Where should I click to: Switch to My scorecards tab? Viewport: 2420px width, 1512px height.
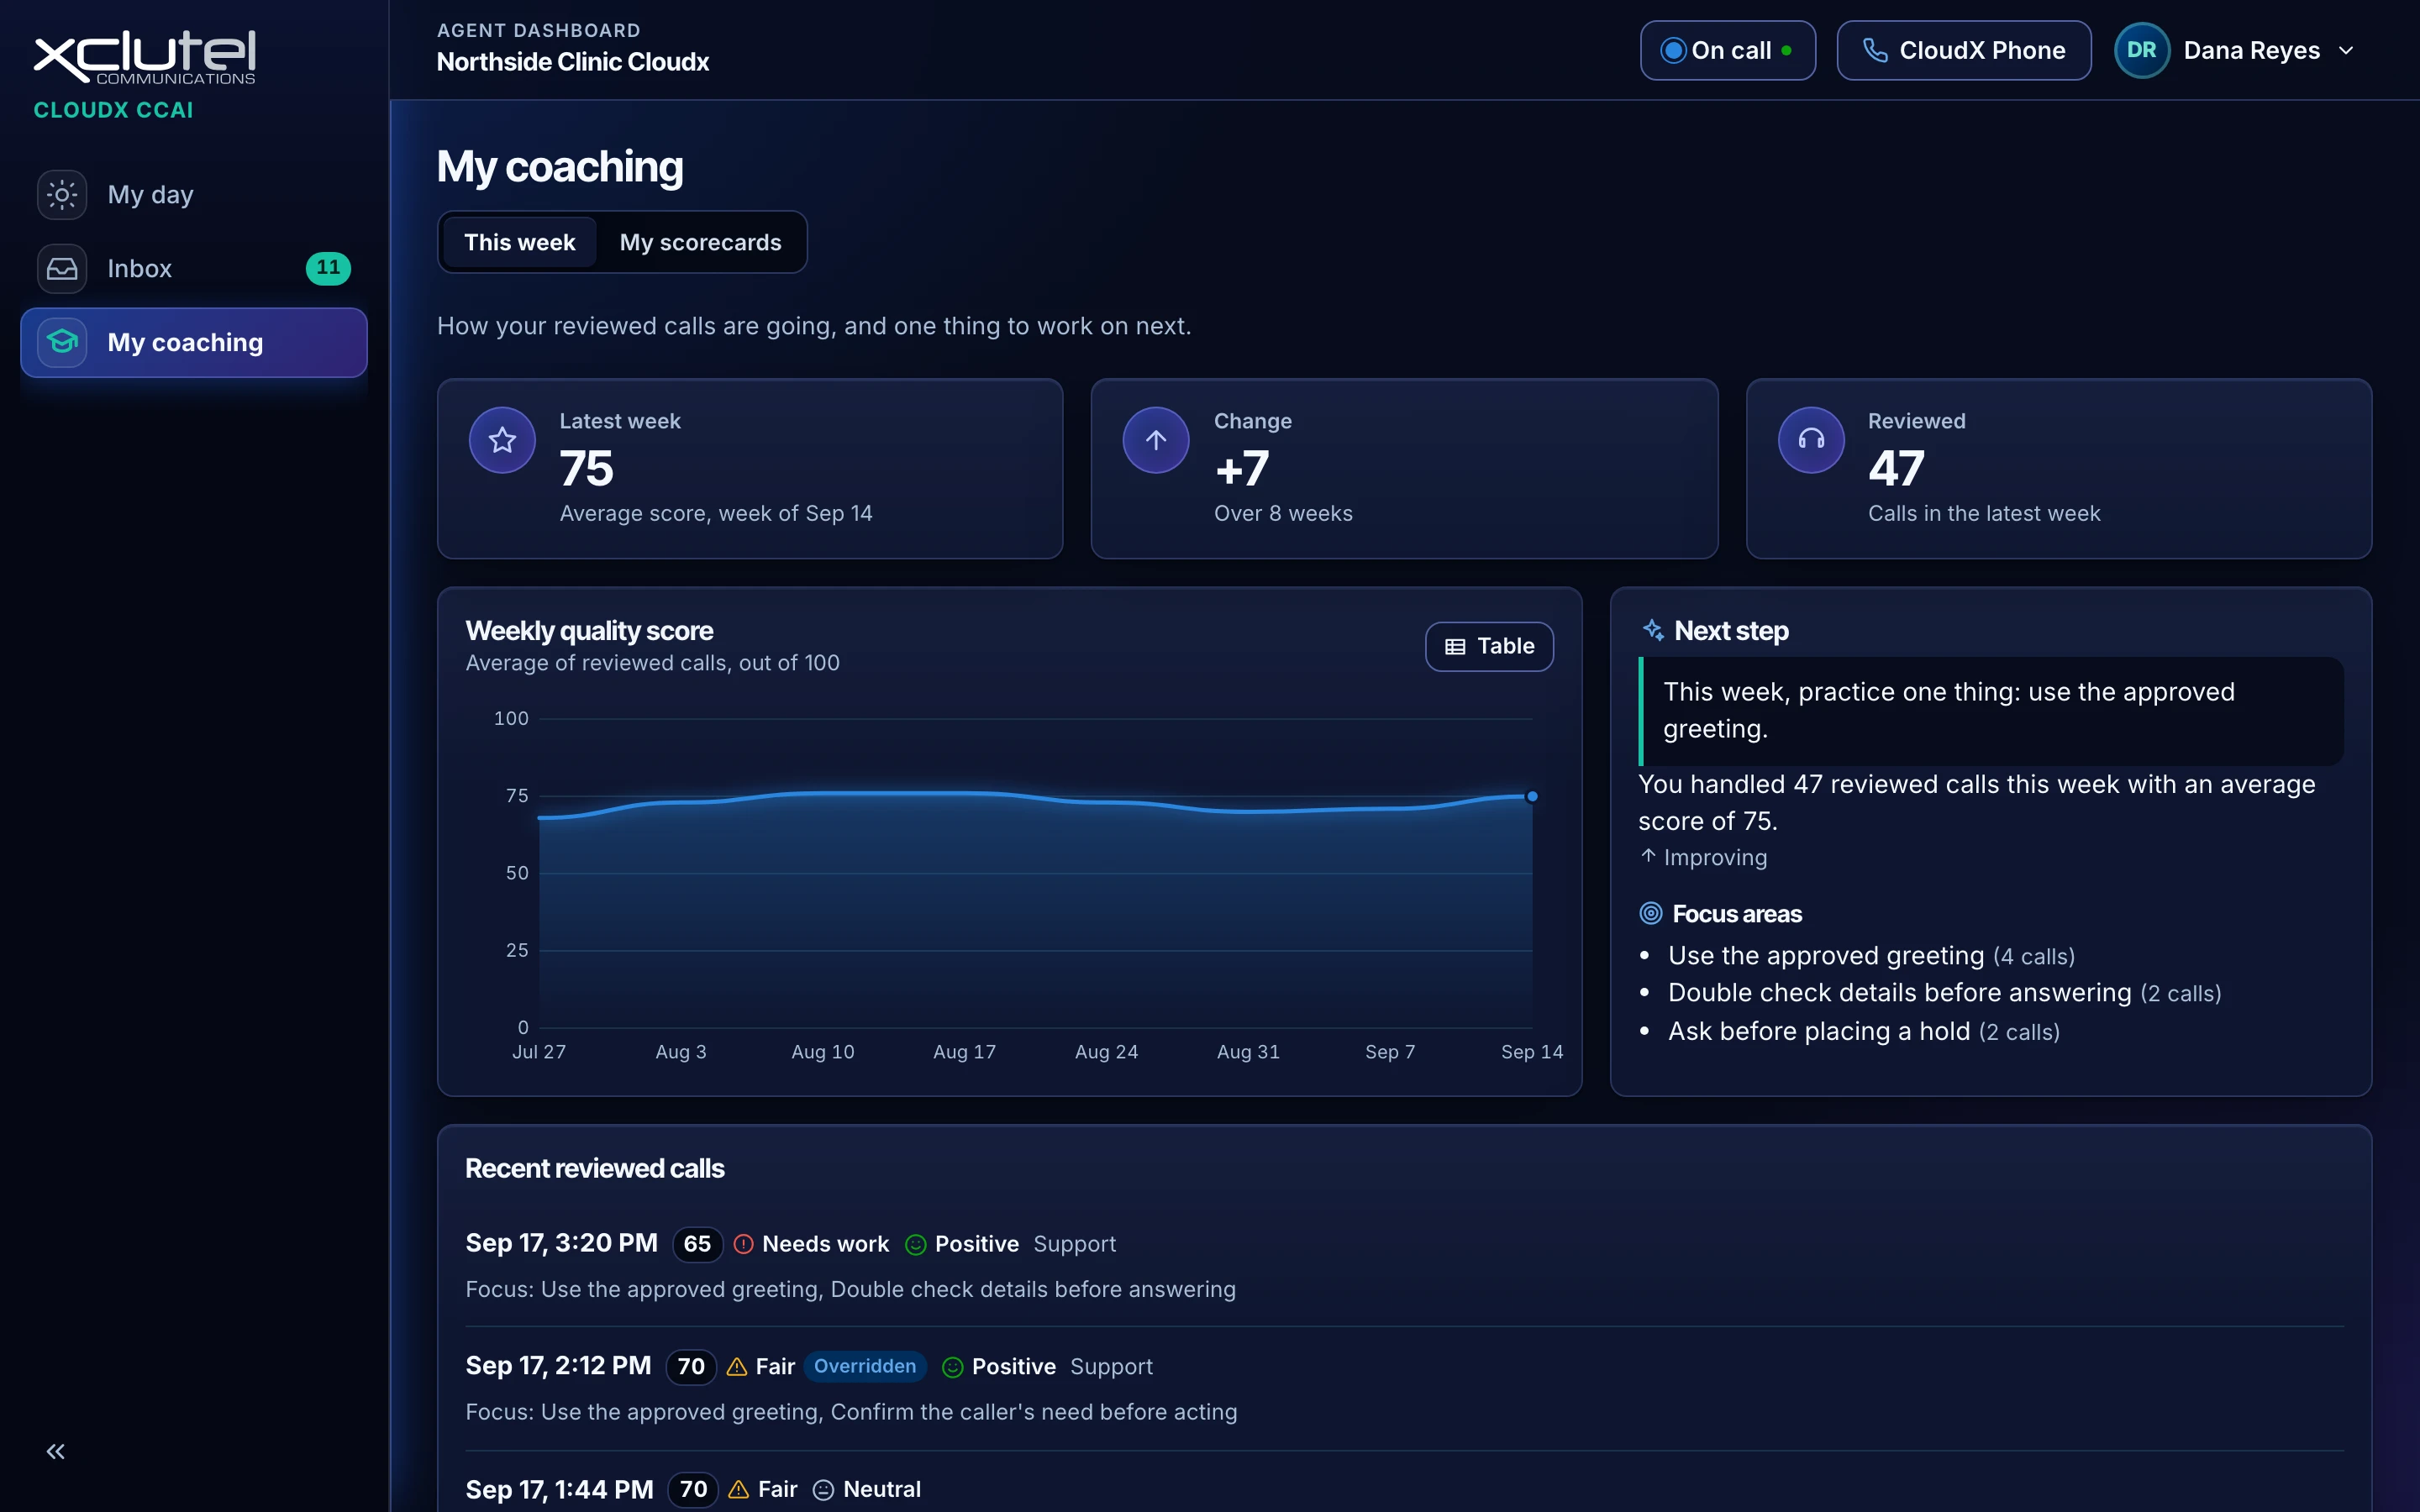(700, 242)
